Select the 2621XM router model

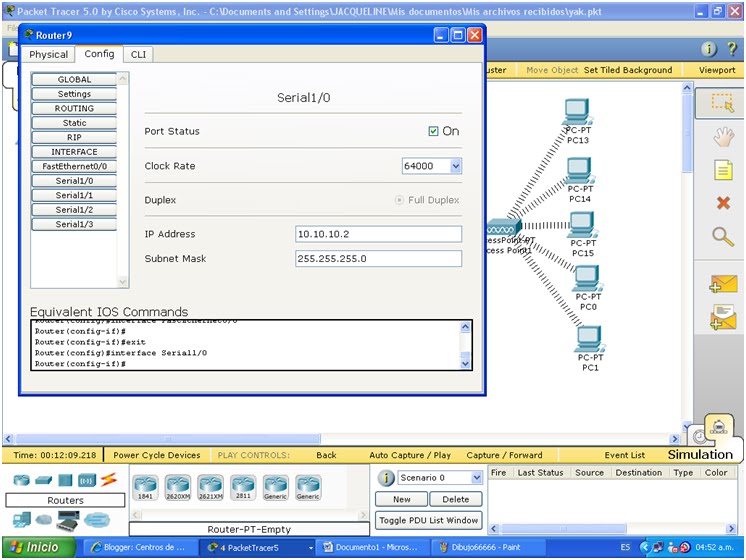[210, 488]
